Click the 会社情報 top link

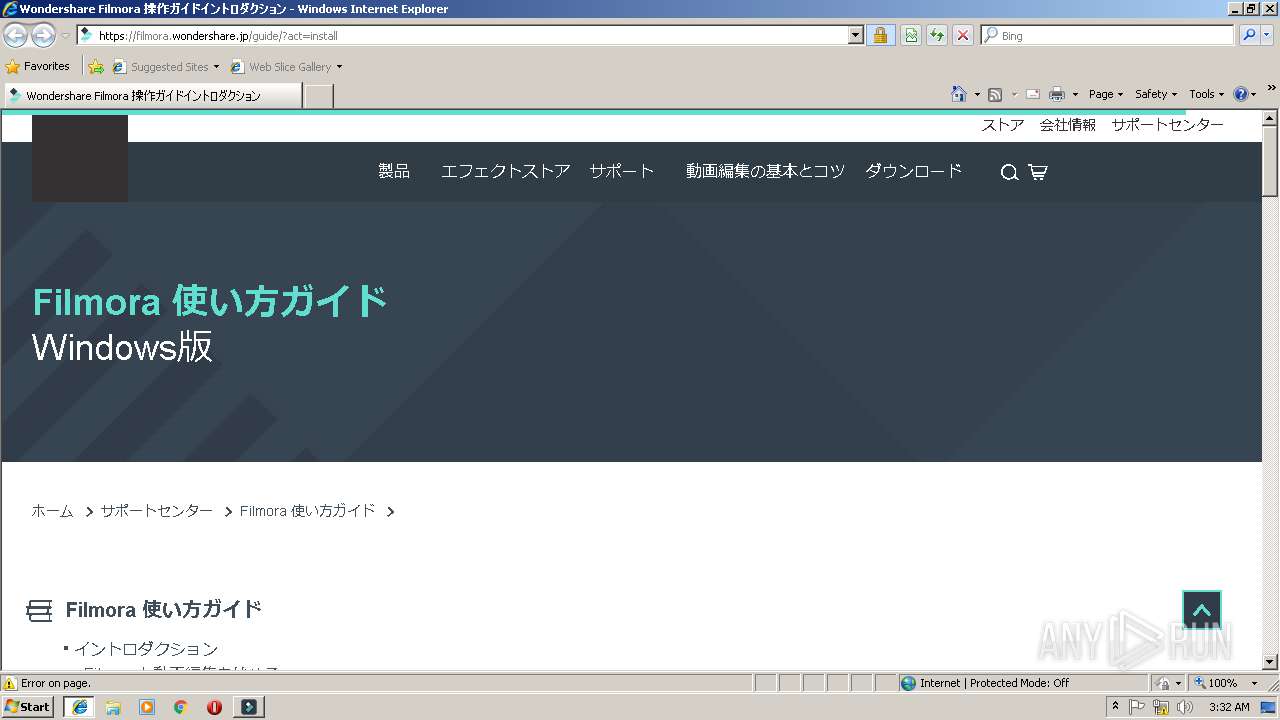tap(1067, 125)
